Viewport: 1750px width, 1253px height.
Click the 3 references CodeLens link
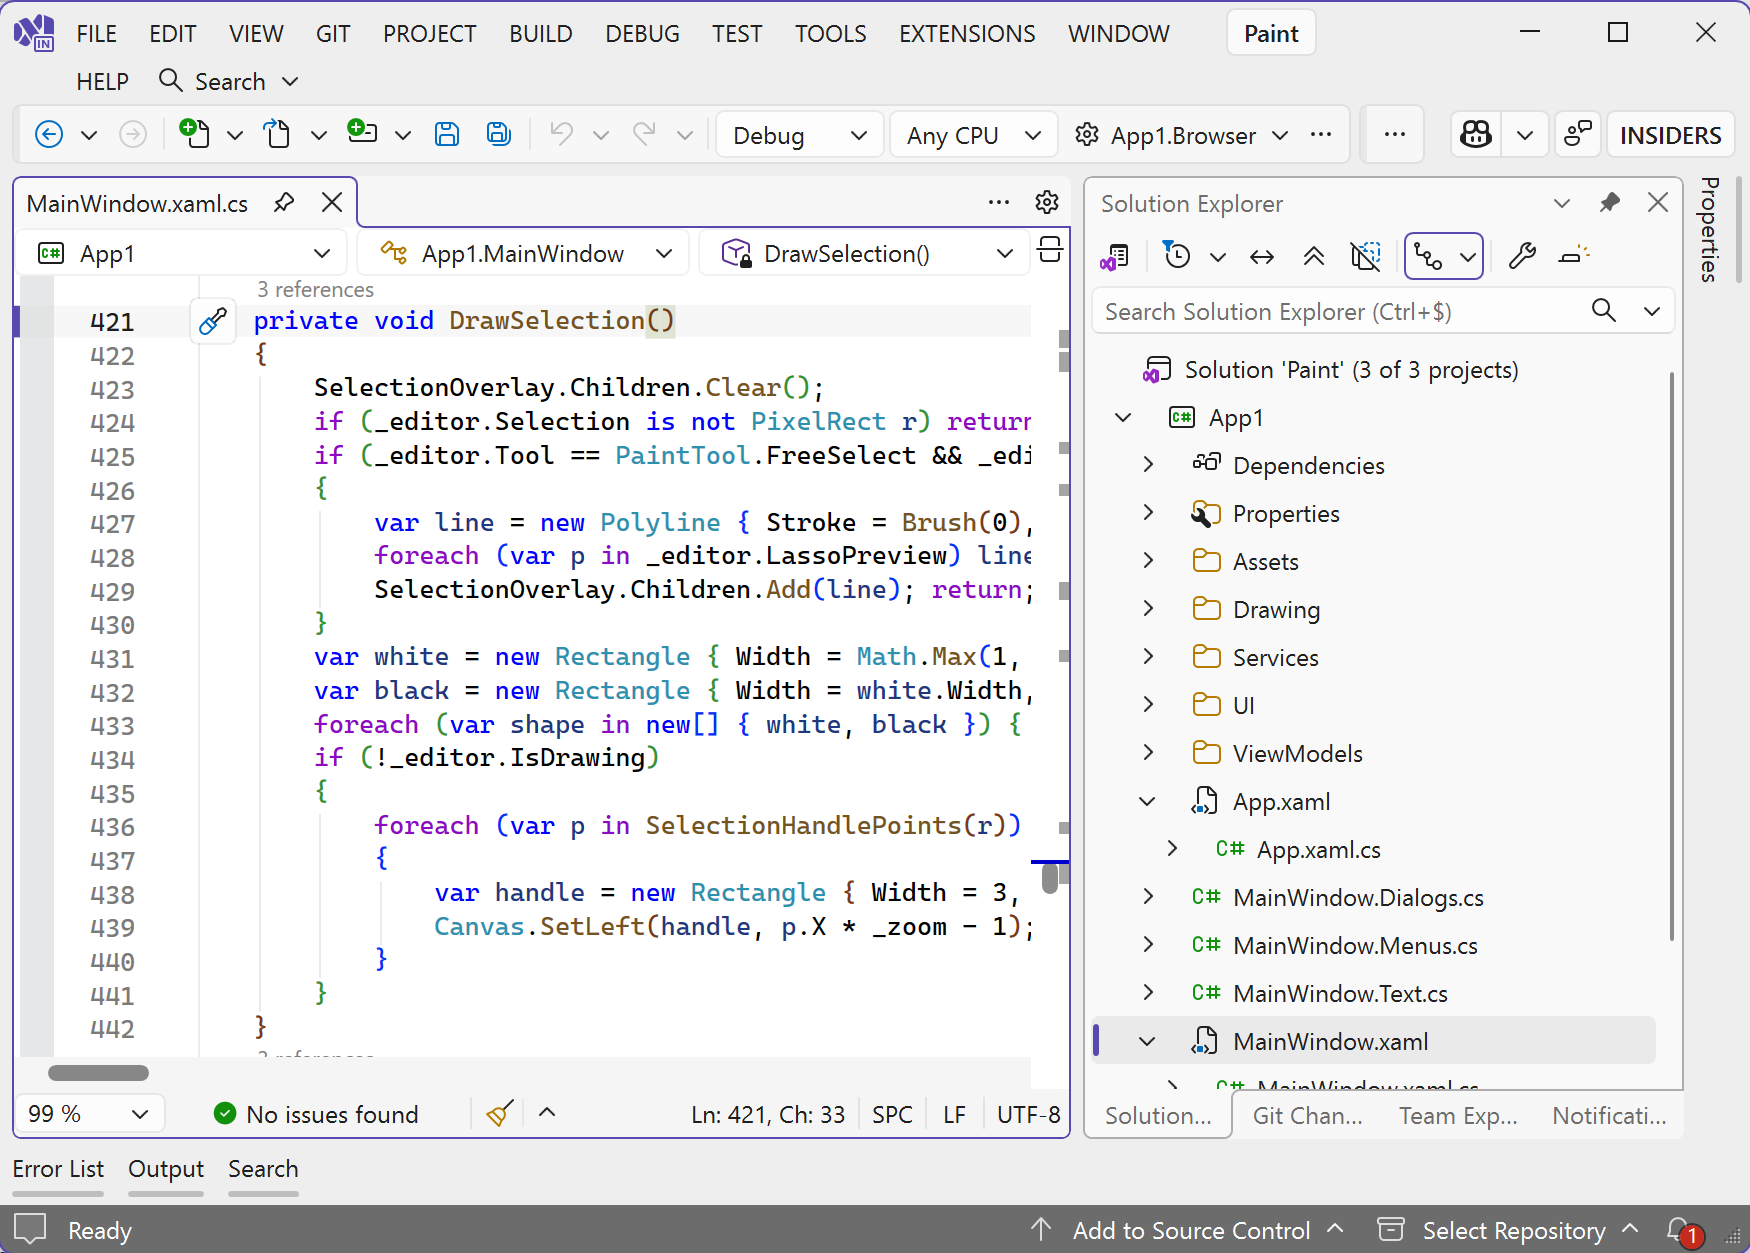coord(315,289)
